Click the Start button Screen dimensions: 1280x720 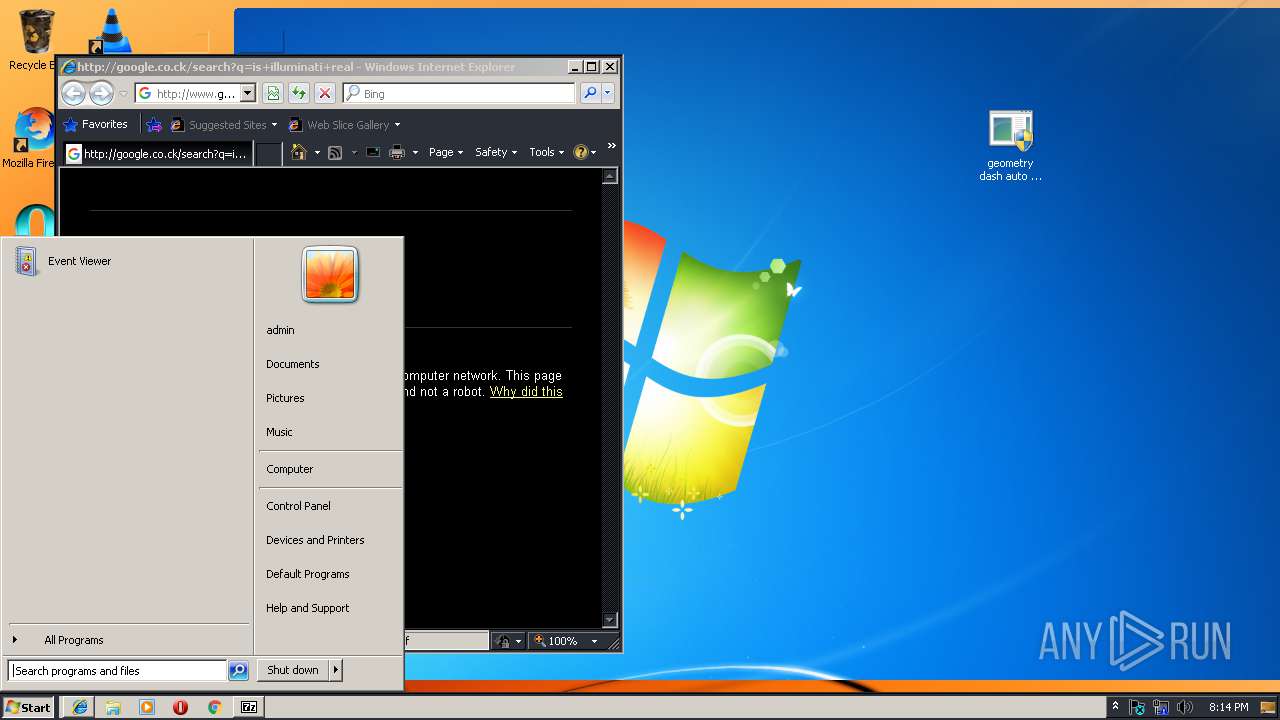tap(28, 707)
